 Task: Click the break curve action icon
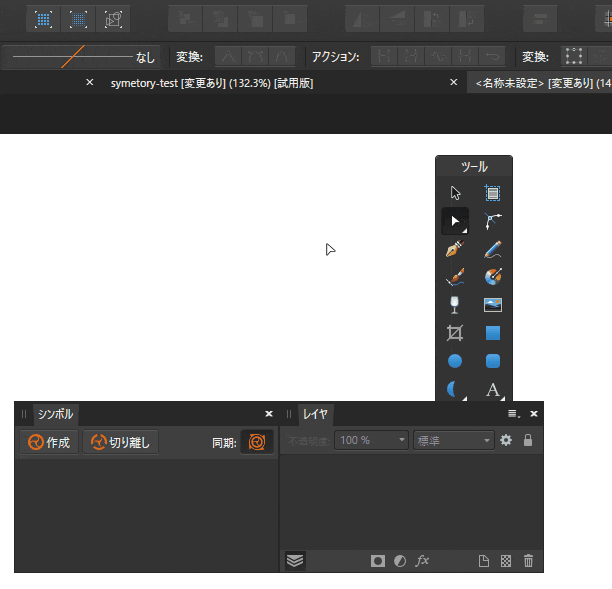[x=384, y=57]
